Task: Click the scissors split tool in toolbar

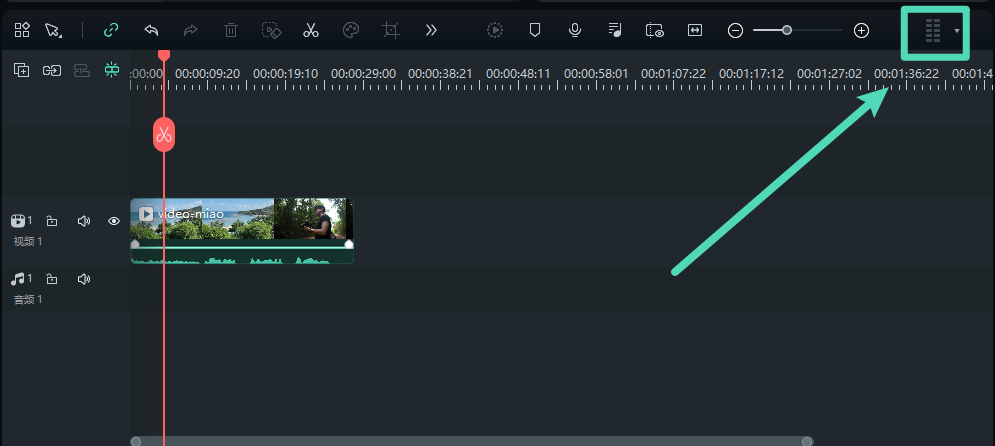Action: tap(311, 31)
